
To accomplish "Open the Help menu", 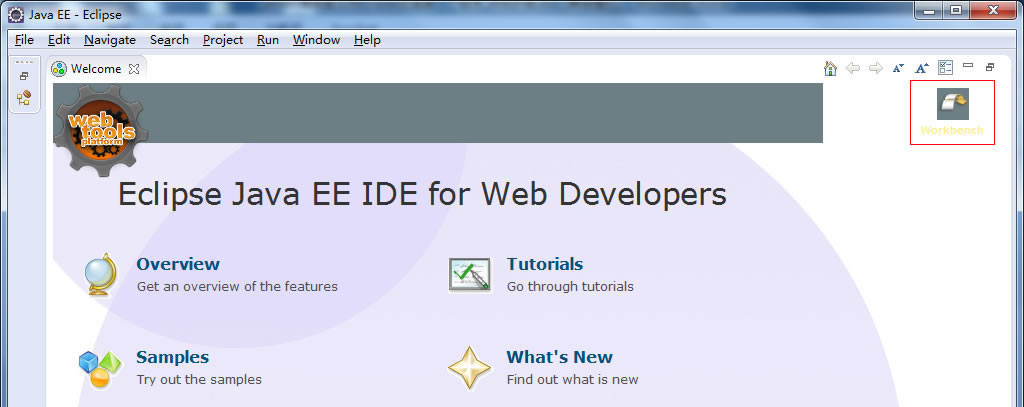I will [x=367, y=40].
